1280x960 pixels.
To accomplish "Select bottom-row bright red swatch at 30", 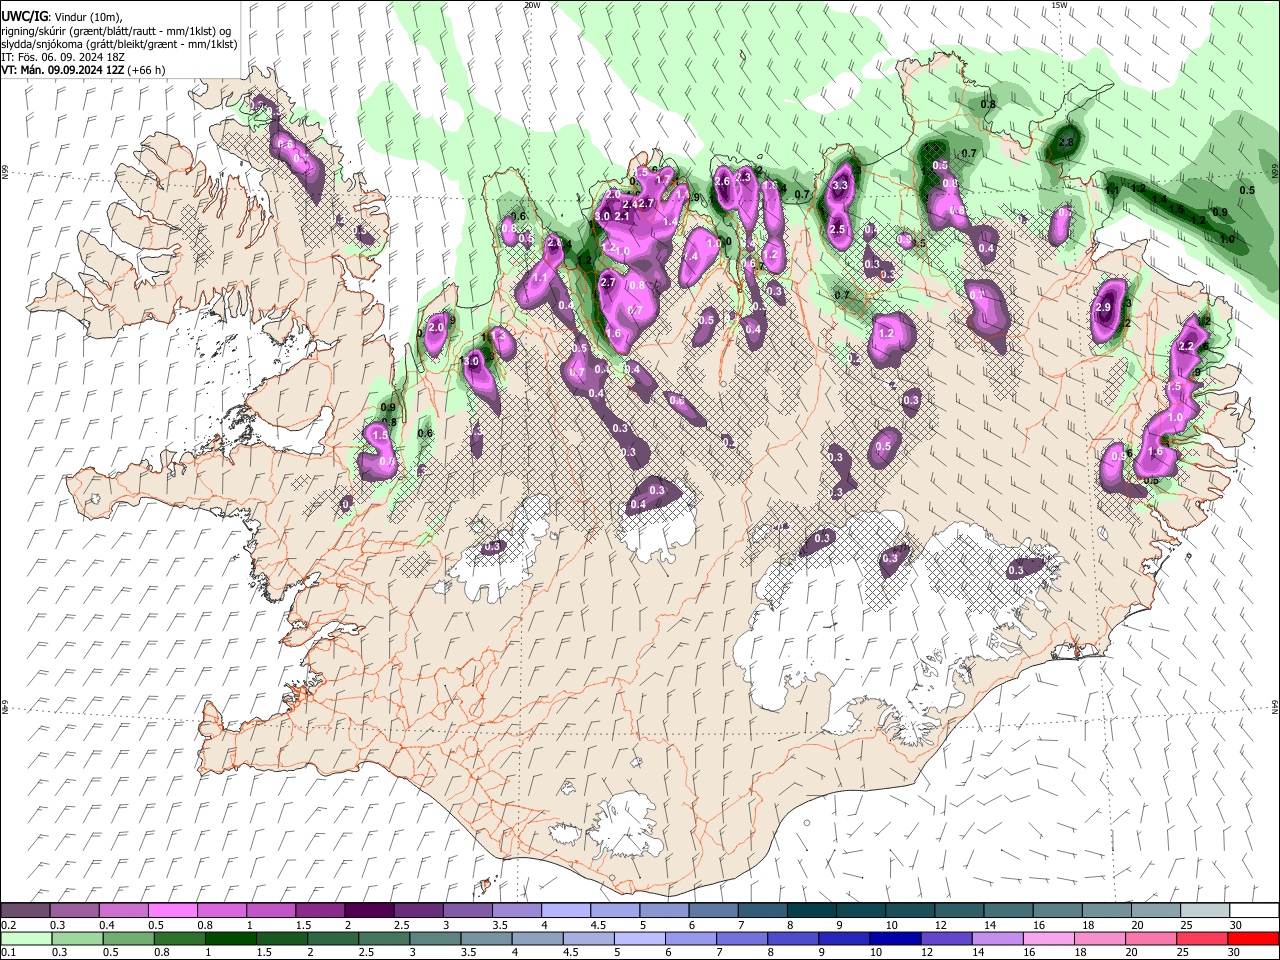I will 1252,938.
